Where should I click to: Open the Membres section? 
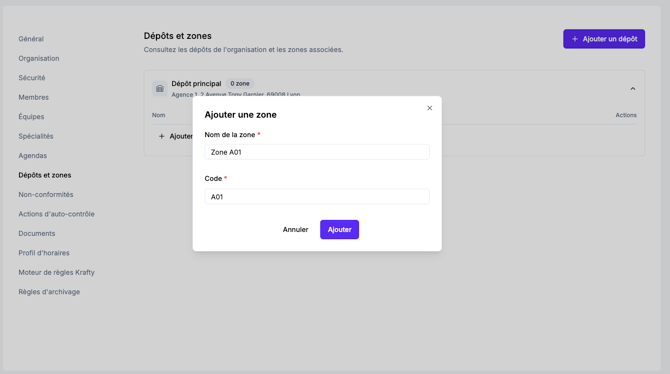[x=33, y=97]
